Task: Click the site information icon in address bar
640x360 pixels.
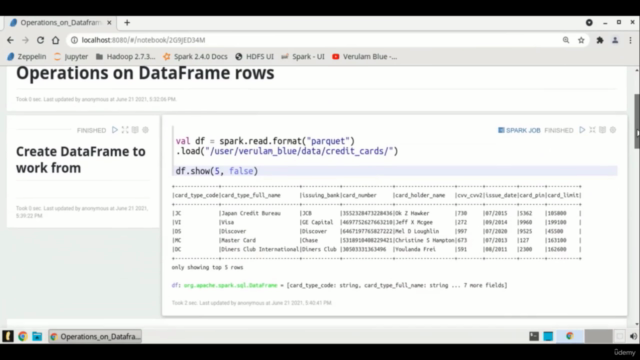Action: pyautogui.click(x=74, y=40)
